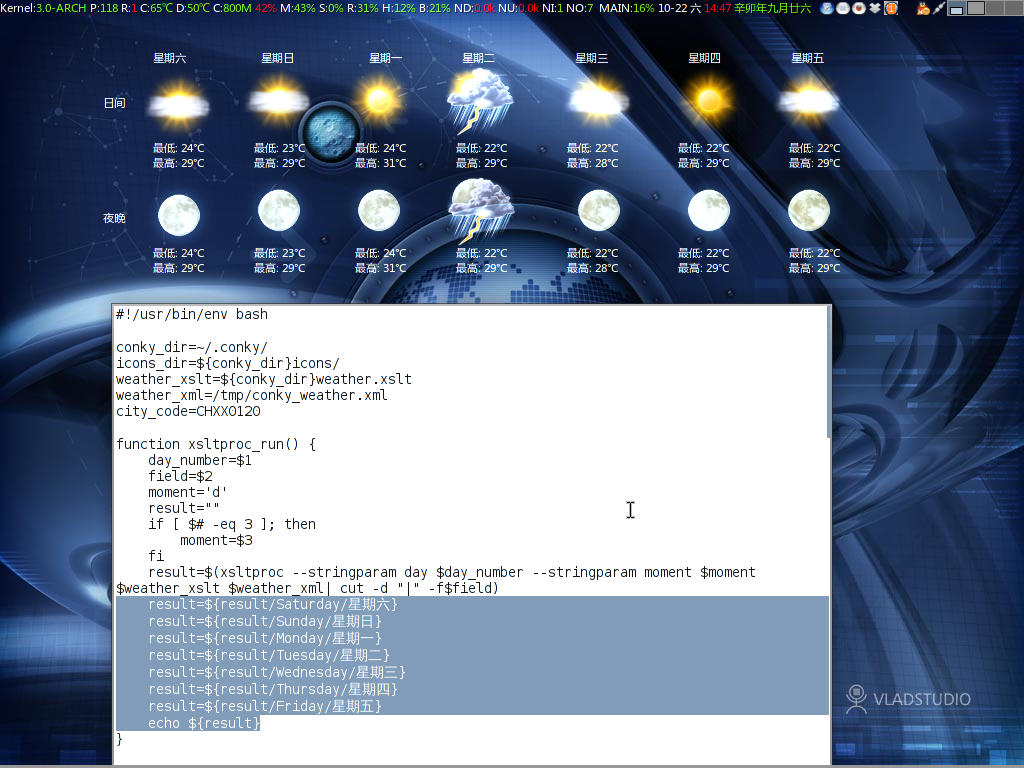Click the white round tray icon
This screenshot has width=1024, height=768.
843,8
